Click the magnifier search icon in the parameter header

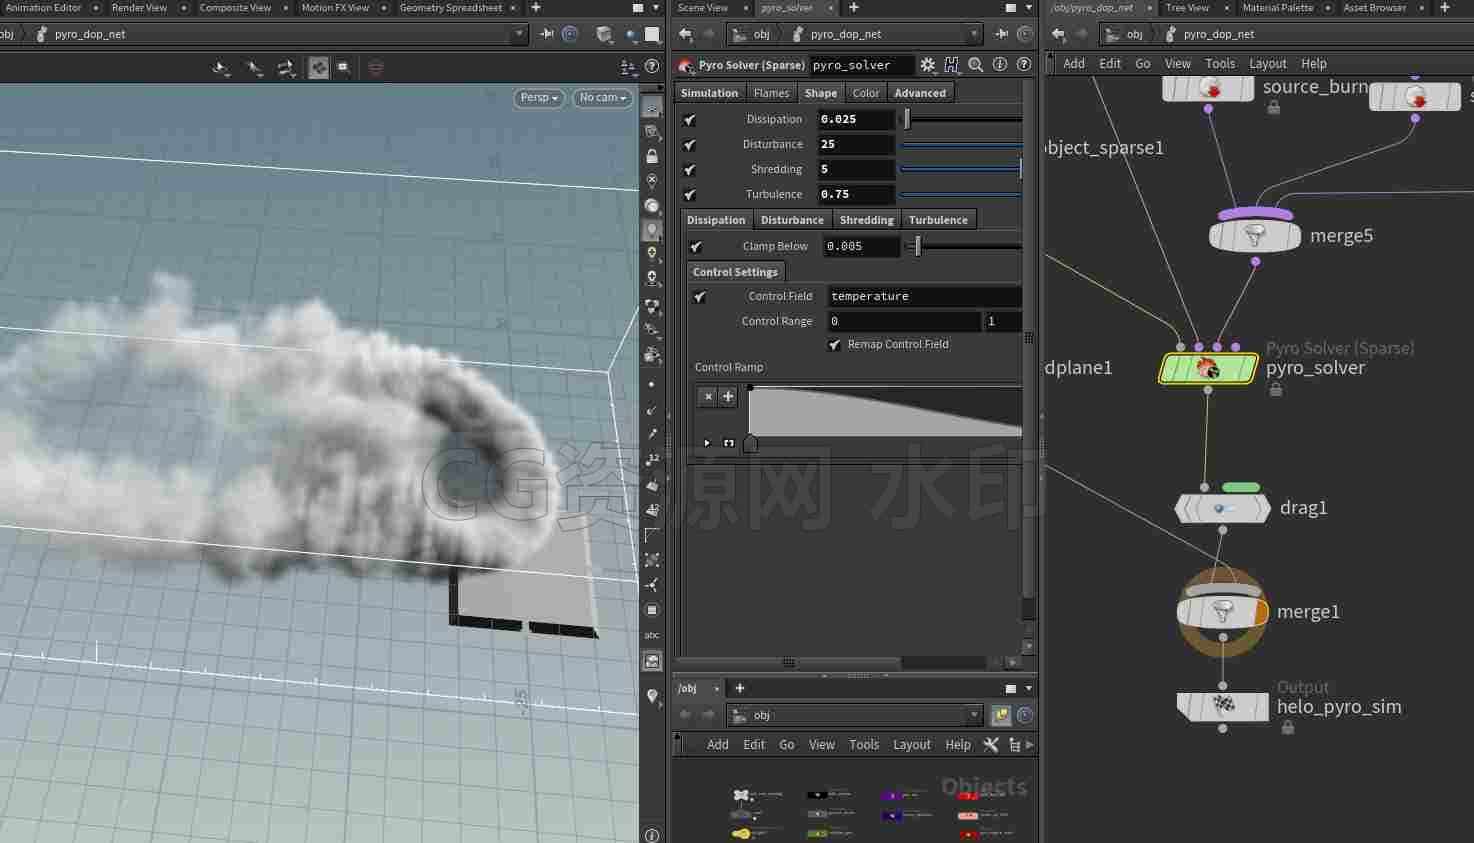click(976, 65)
